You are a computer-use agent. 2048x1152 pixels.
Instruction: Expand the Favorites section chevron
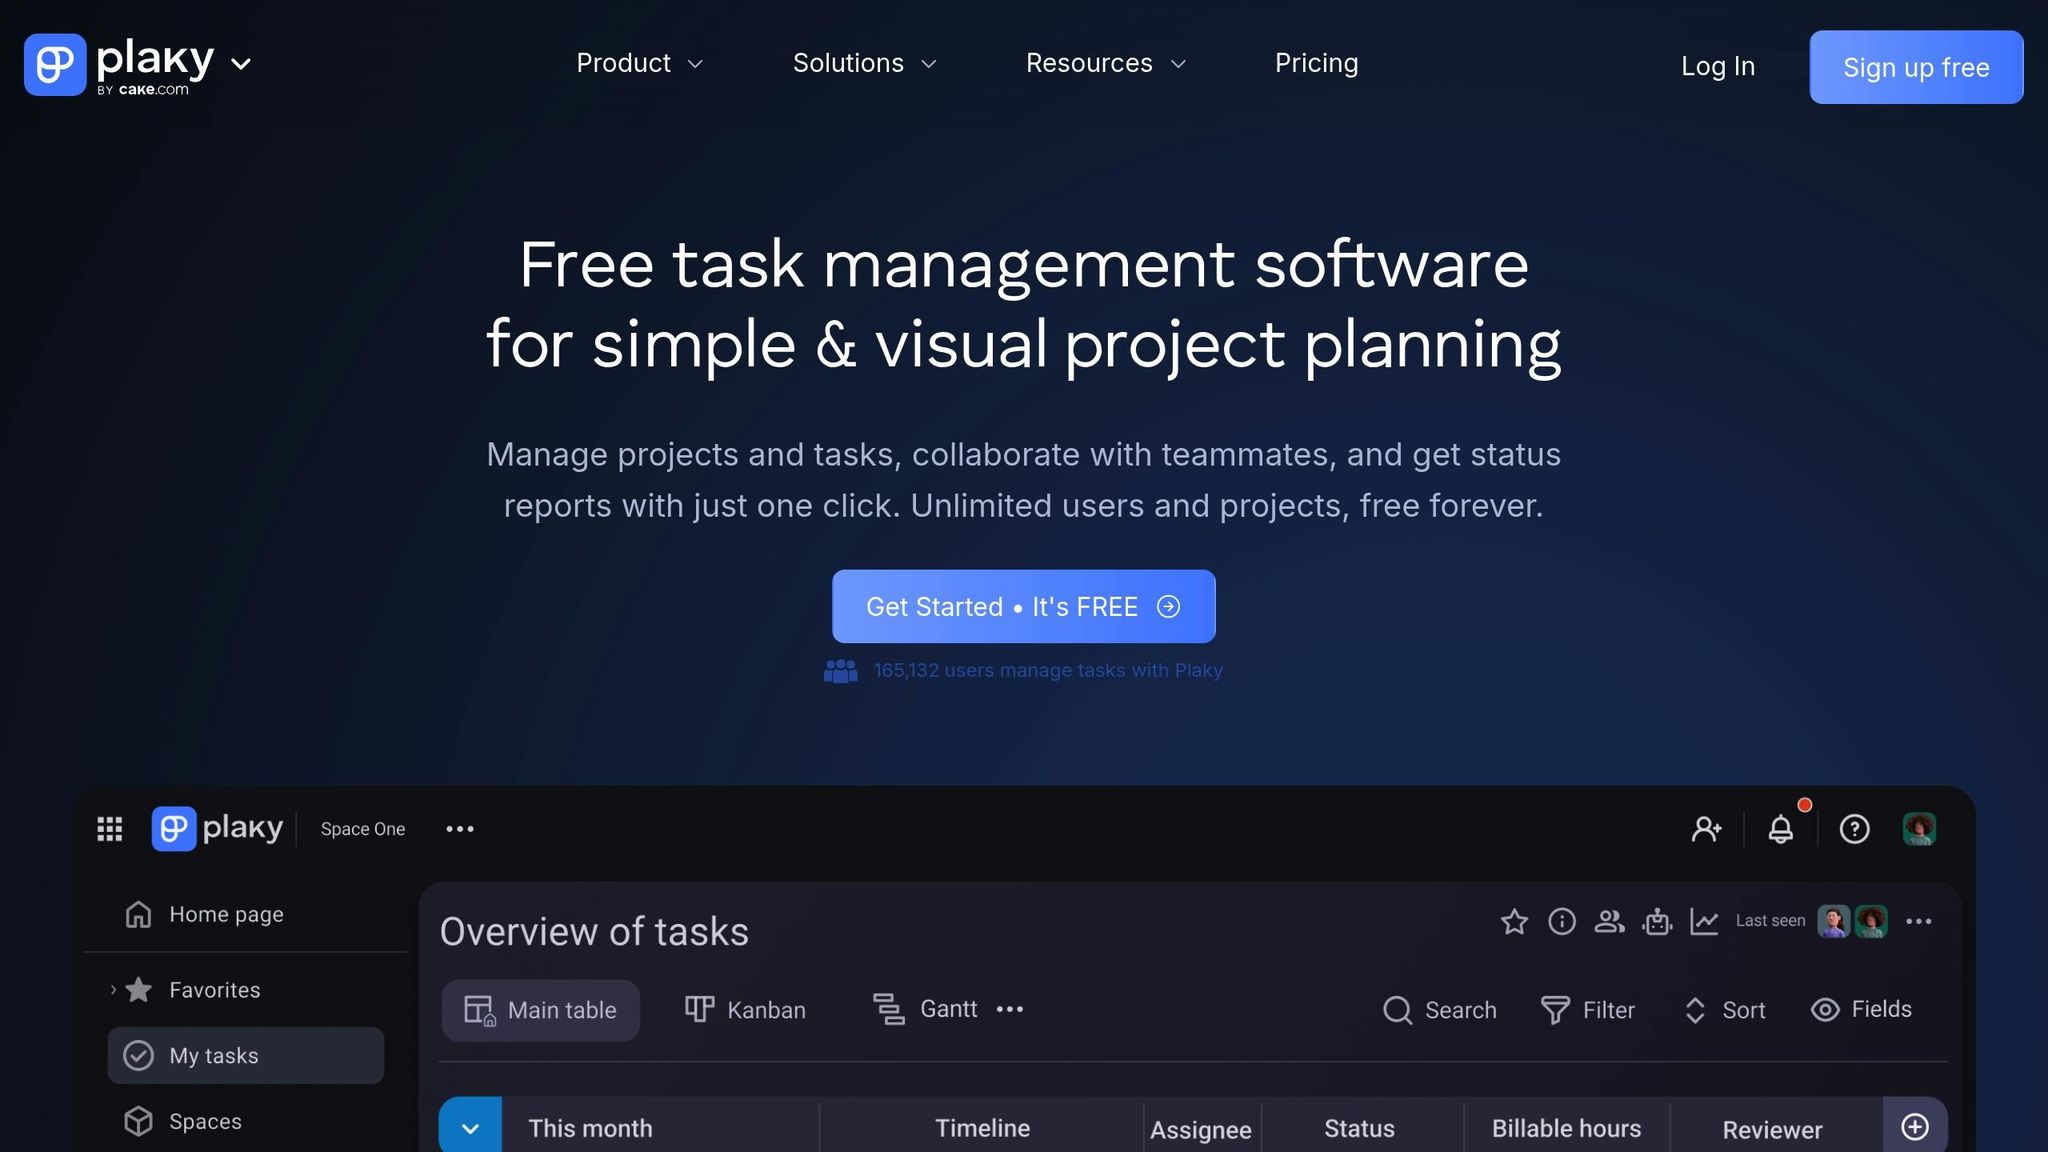pyautogui.click(x=113, y=990)
